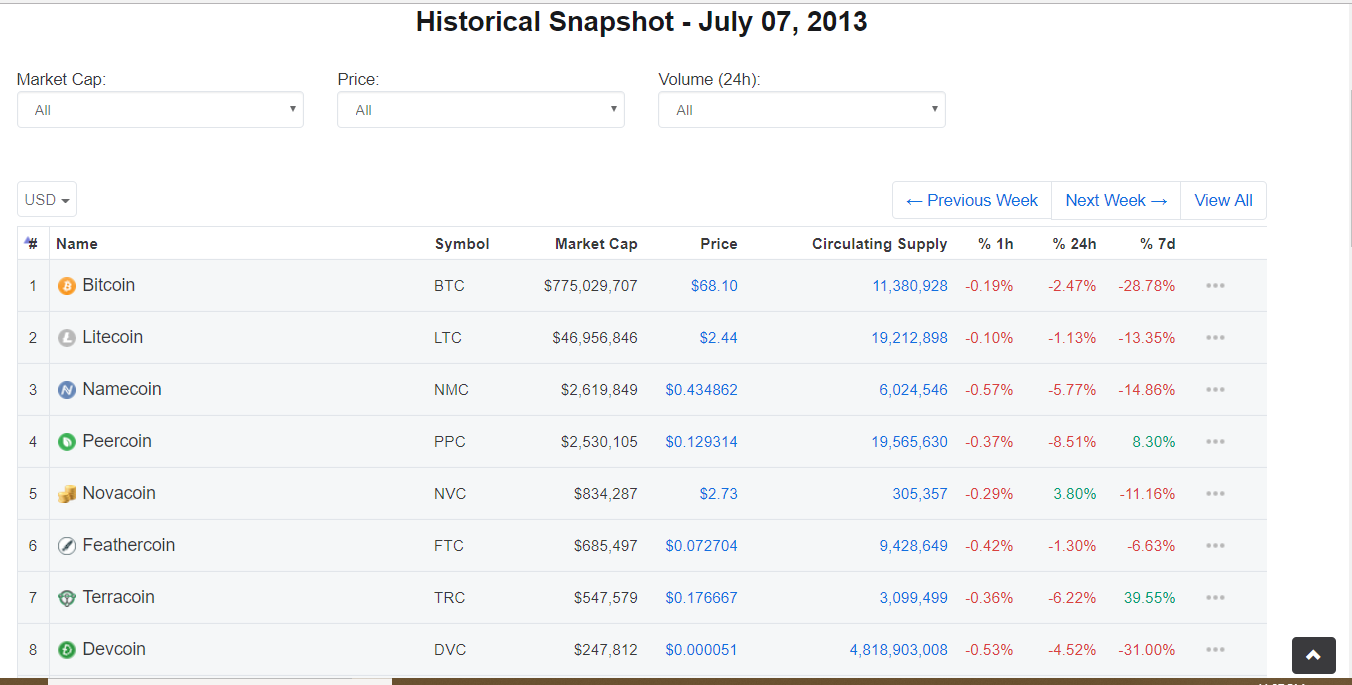Open the Price filter dropdown

[481, 110]
